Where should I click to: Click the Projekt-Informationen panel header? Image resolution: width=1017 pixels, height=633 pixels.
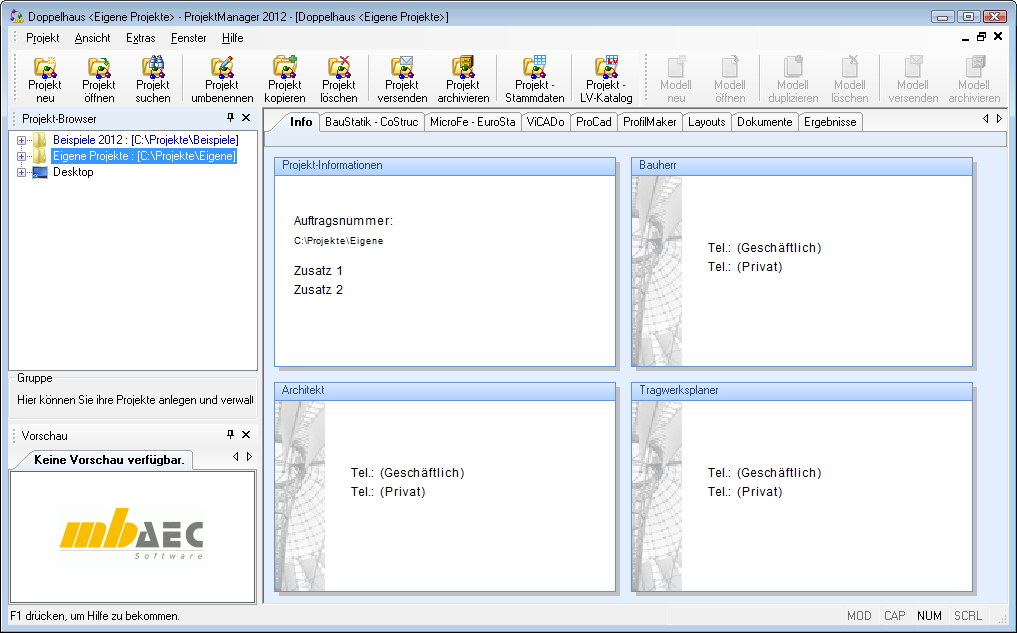click(445, 165)
